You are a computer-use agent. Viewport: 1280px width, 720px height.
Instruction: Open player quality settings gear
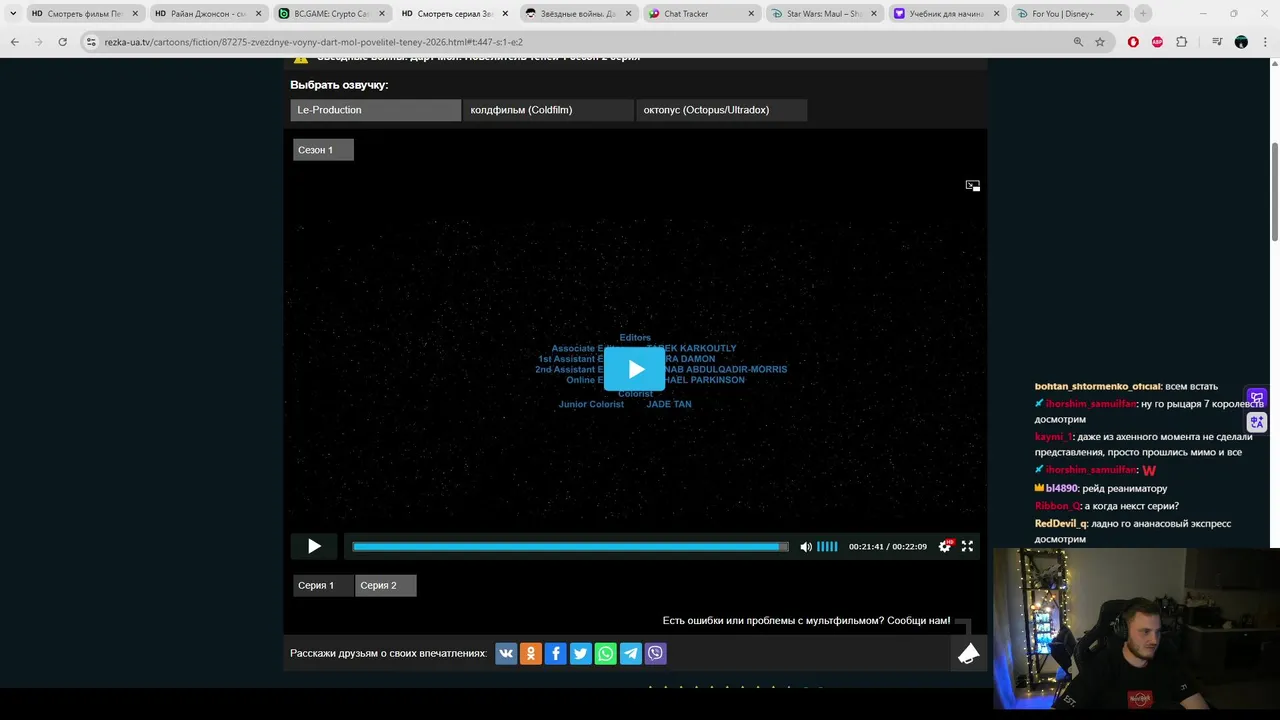(944, 546)
